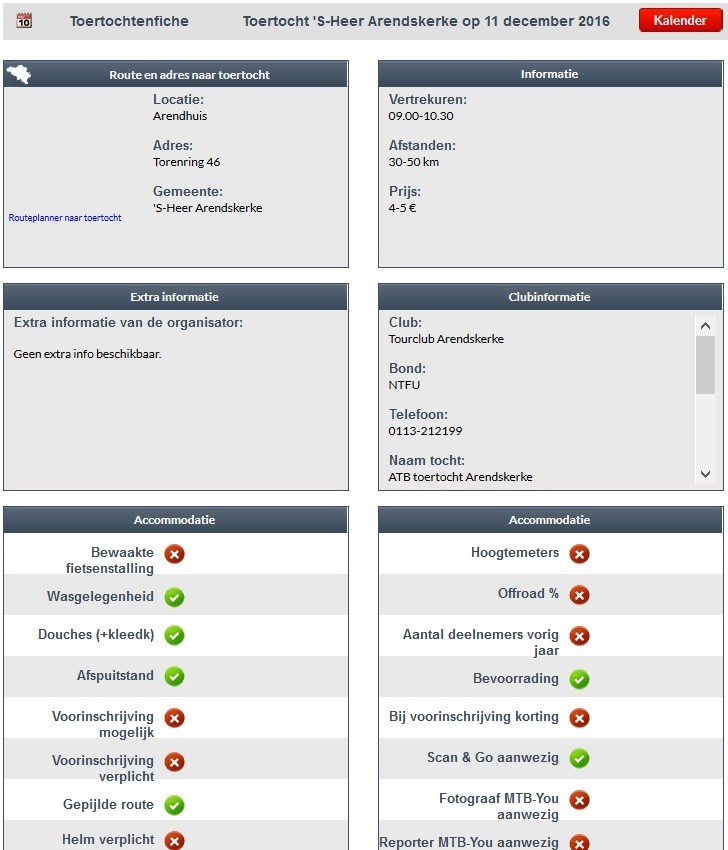Viewport: 728px width, 850px height.
Task: Click the green check beside Wasgelegenheid
Action: (174, 597)
